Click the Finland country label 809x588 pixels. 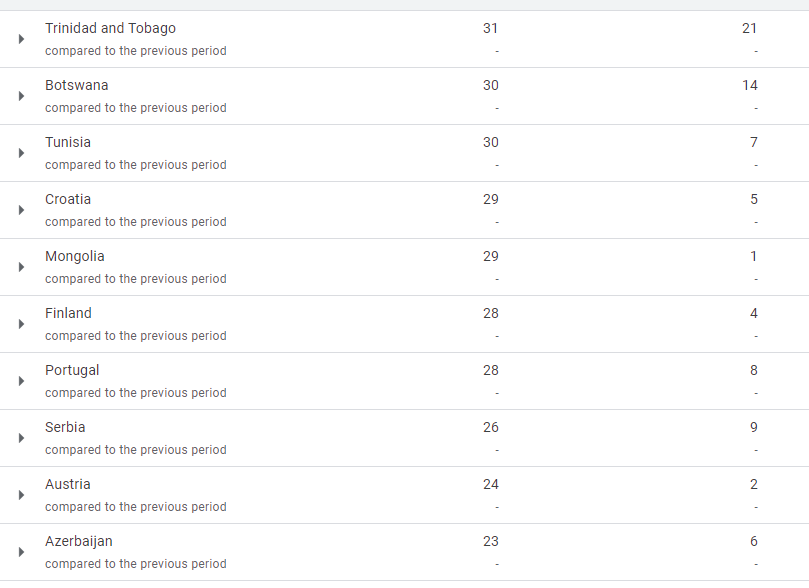click(68, 313)
